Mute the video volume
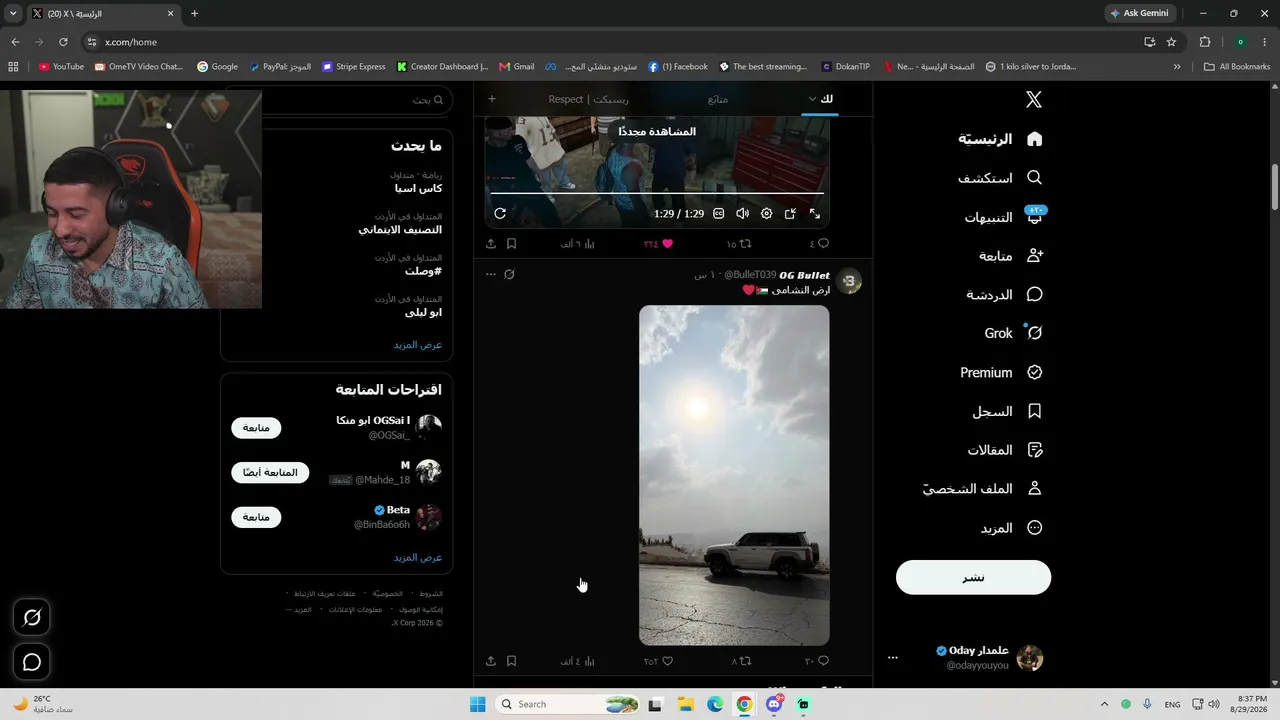 742,213
